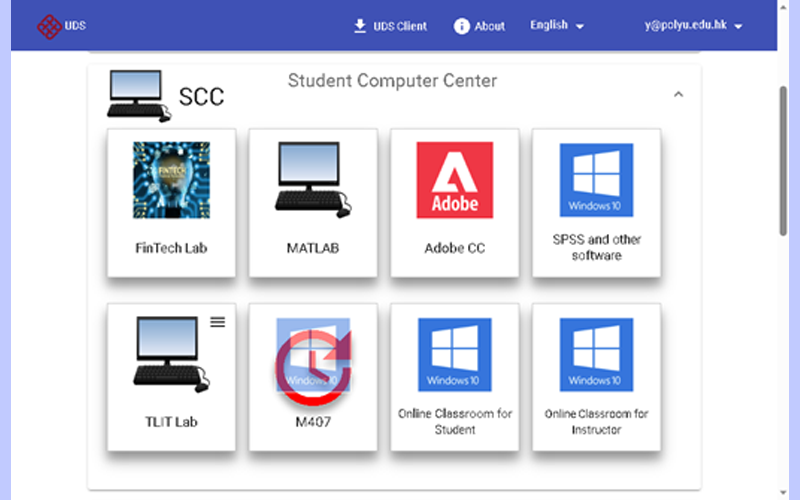800x500 pixels.
Task: Click the SCC computer group icon
Action: tap(134, 94)
